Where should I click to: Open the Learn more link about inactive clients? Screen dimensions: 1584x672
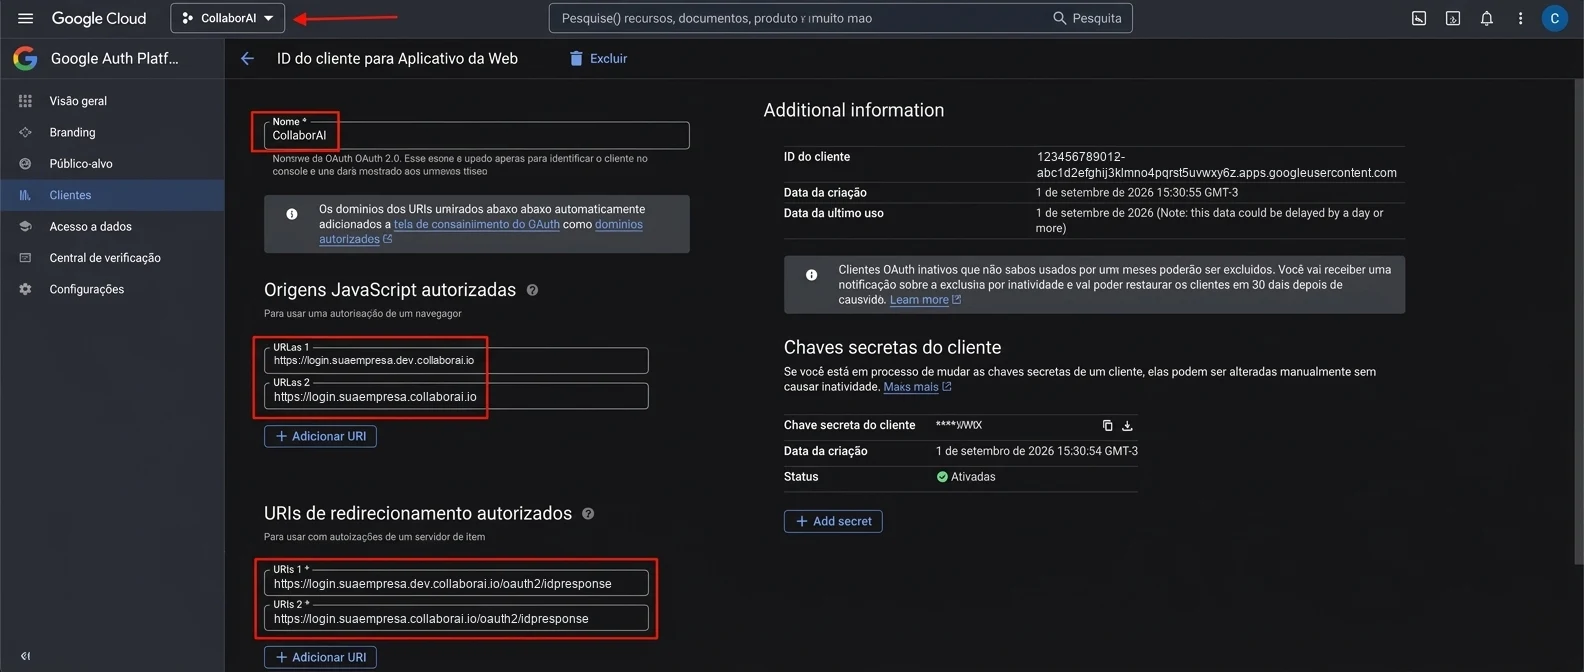[919, 300]
